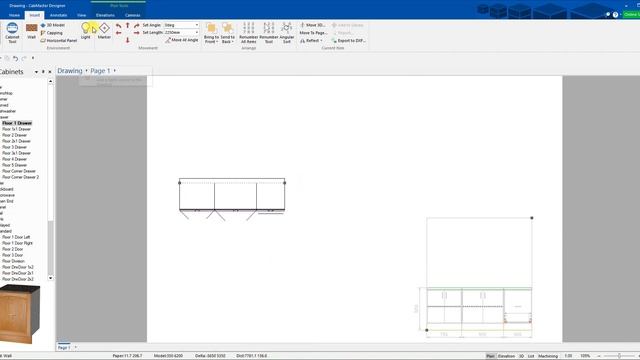The width and height of the screenshot is (640, 360).
Task: Select 'Floor 1 Drawer' in cabinet list
Action: point(17,123)
